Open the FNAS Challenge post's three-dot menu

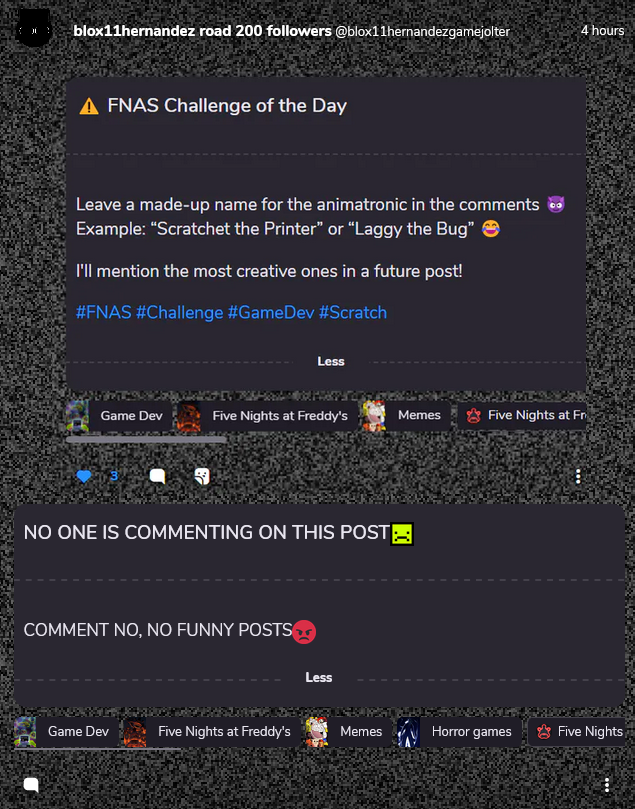click(x=578, y=476)
